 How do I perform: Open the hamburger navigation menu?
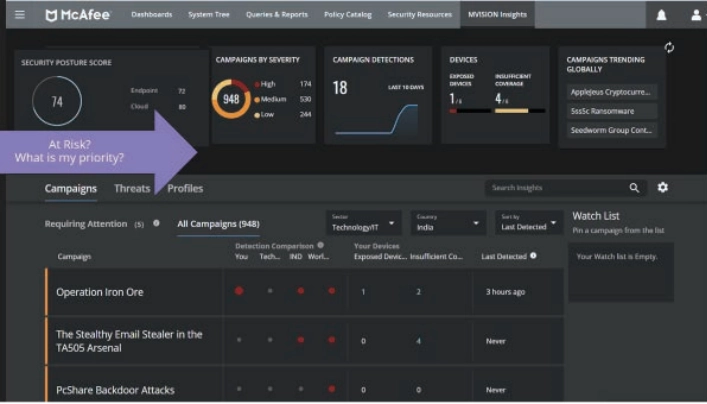20,14
